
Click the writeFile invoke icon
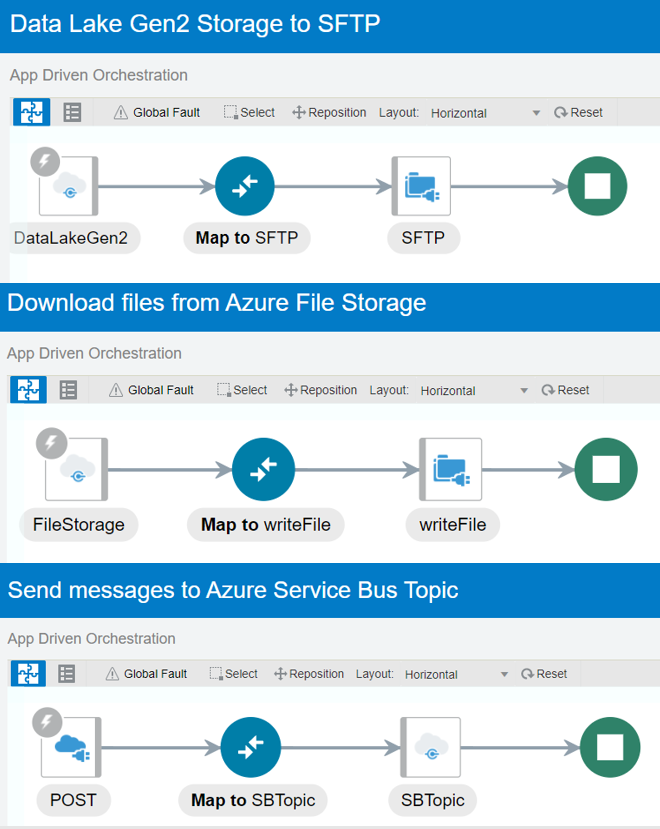point(452,468)
